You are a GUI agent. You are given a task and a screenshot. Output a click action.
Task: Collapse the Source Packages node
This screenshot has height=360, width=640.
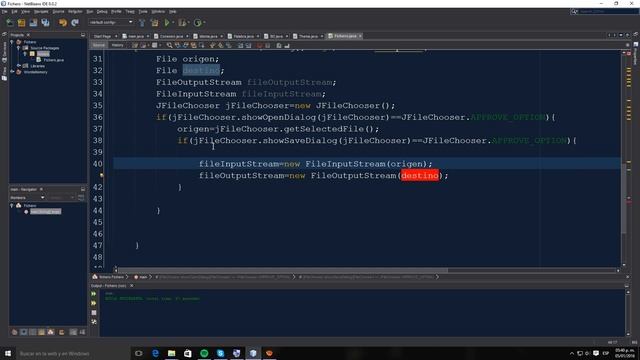pos(18,48)
